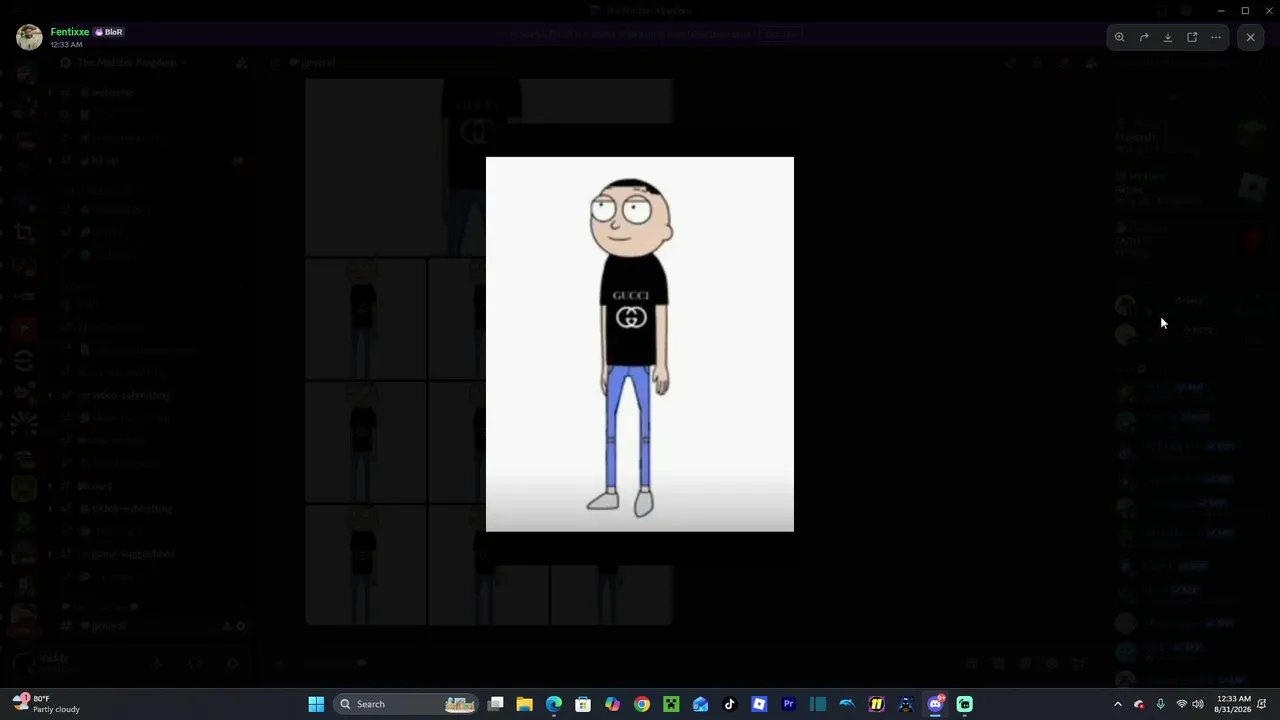Launch Microsoft Edge from the taskbar

554,704
